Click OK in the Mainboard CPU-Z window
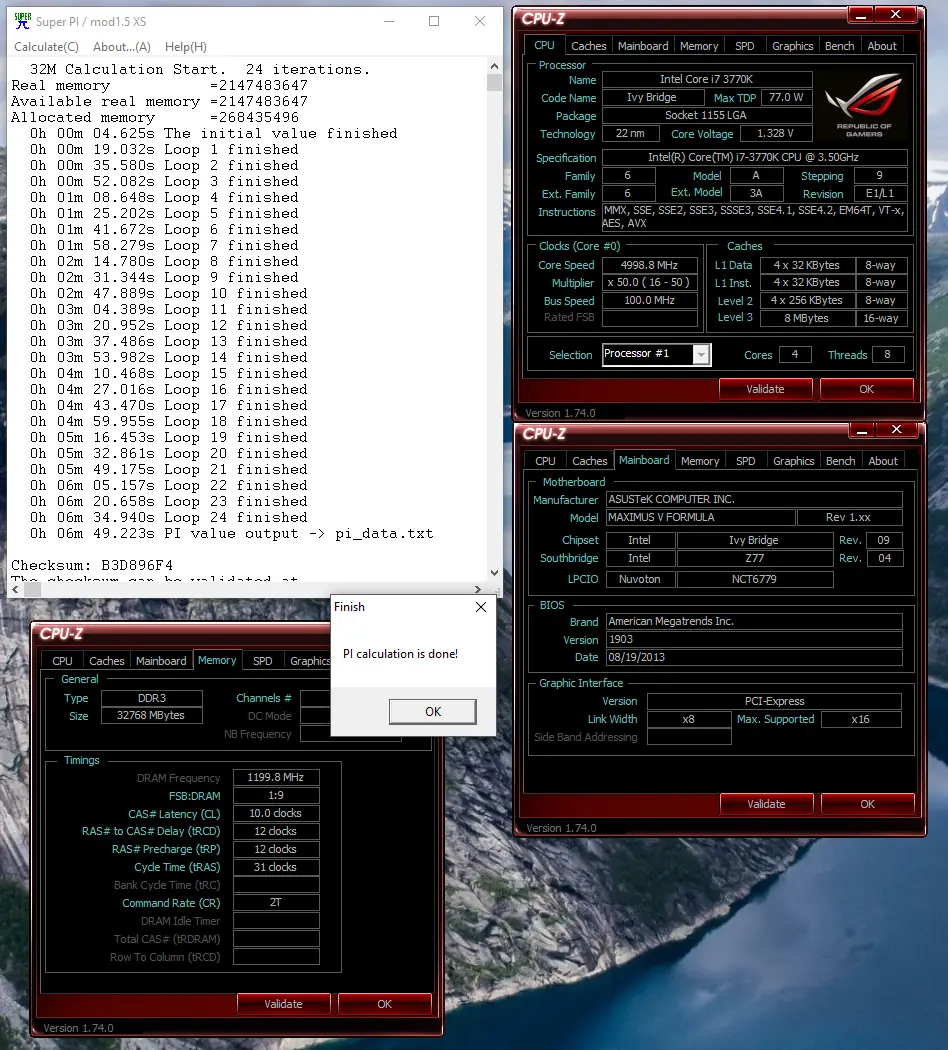 click(868, 804)
